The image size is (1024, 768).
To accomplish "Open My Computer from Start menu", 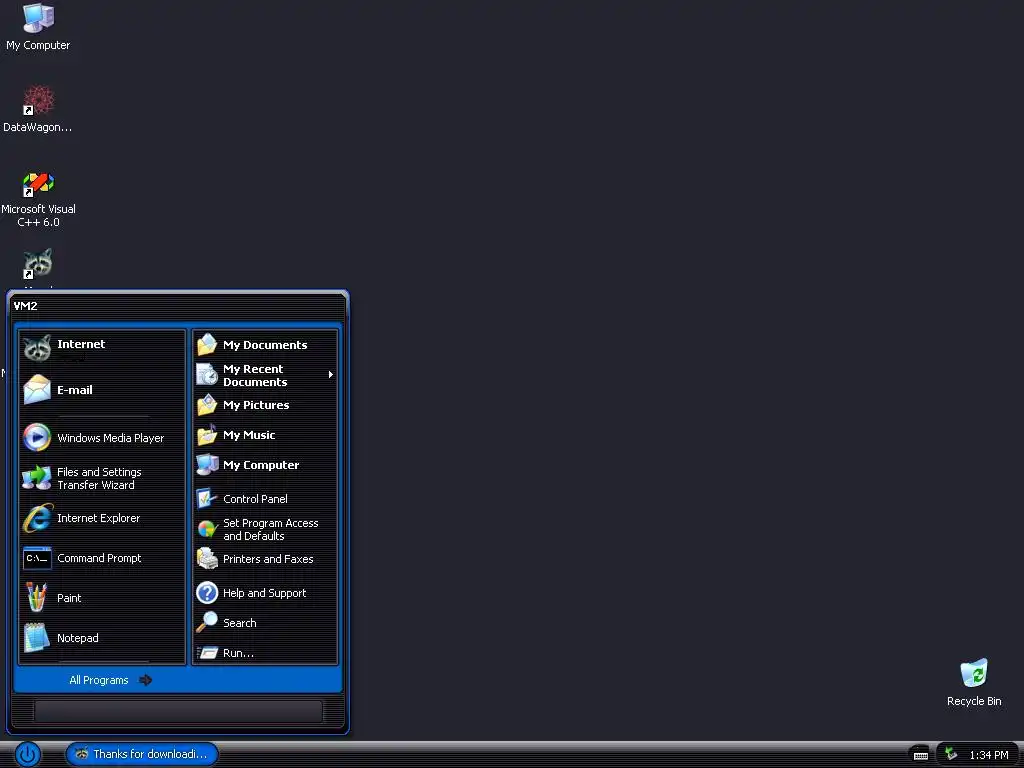I will point(265,465).
